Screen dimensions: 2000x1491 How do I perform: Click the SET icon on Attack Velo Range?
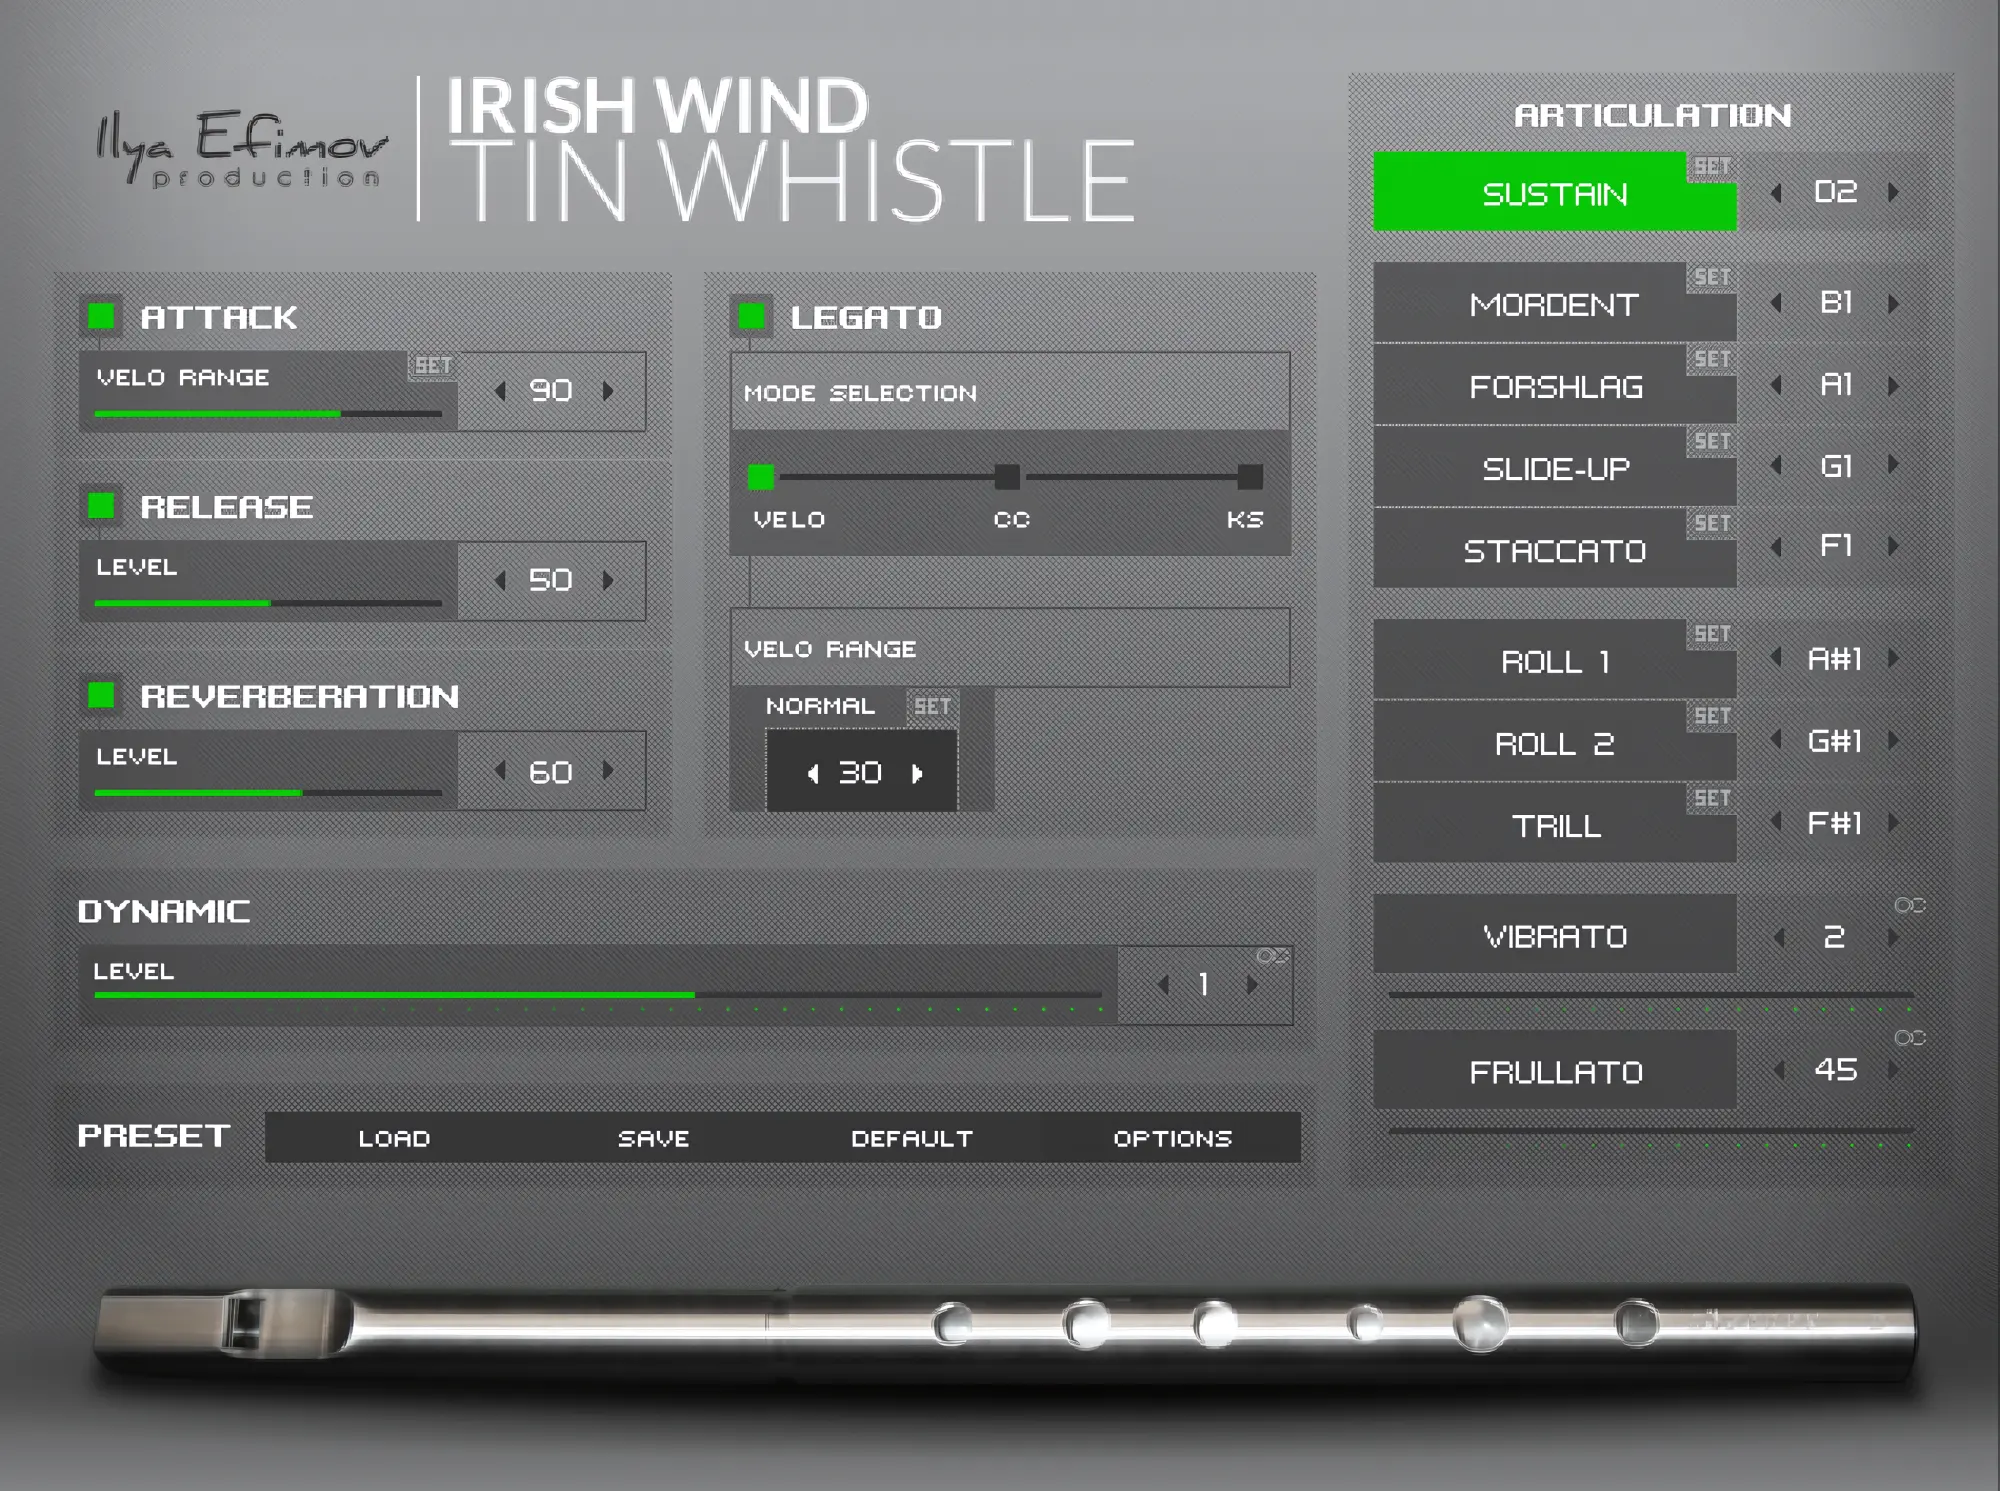coord(433,365)
